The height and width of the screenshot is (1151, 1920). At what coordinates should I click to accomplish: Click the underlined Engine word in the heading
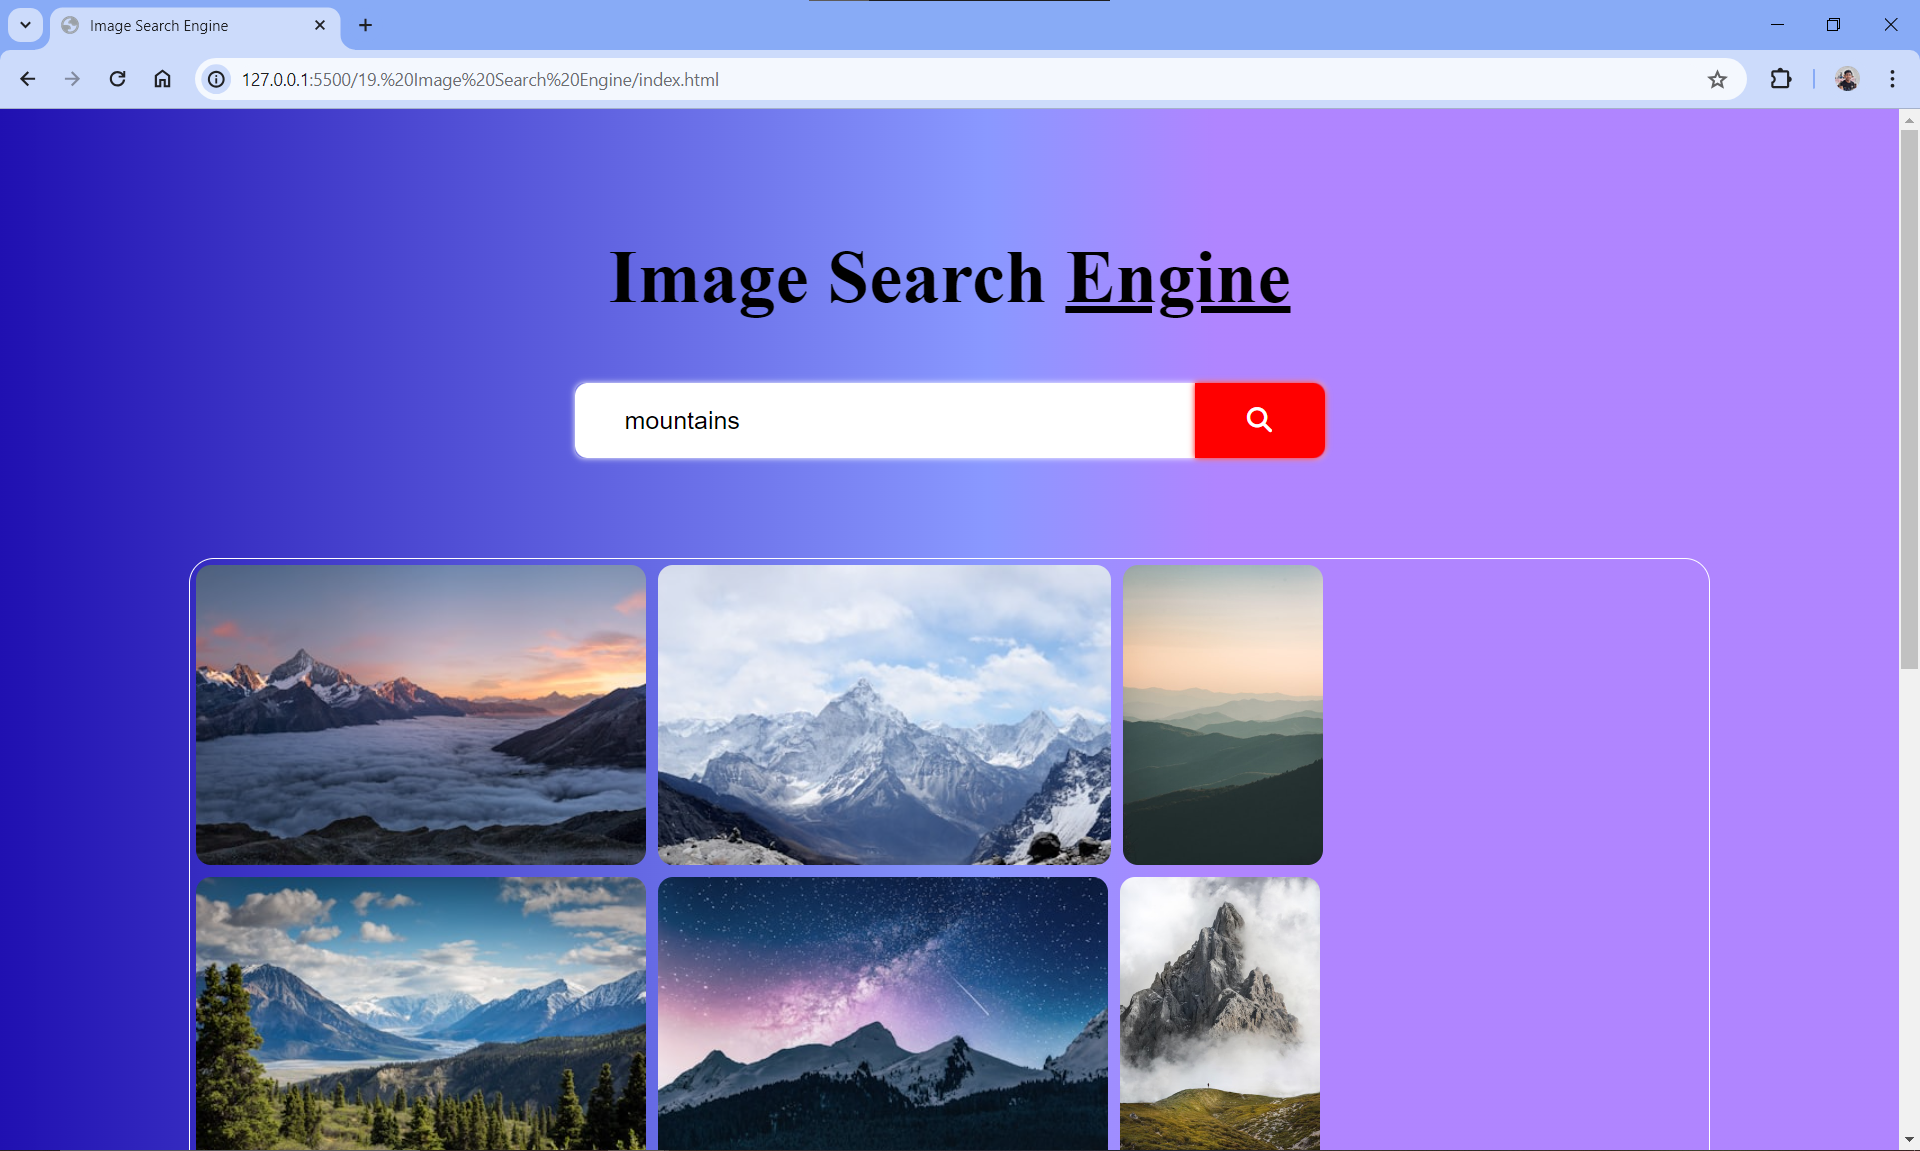[x=1178, y=279]
